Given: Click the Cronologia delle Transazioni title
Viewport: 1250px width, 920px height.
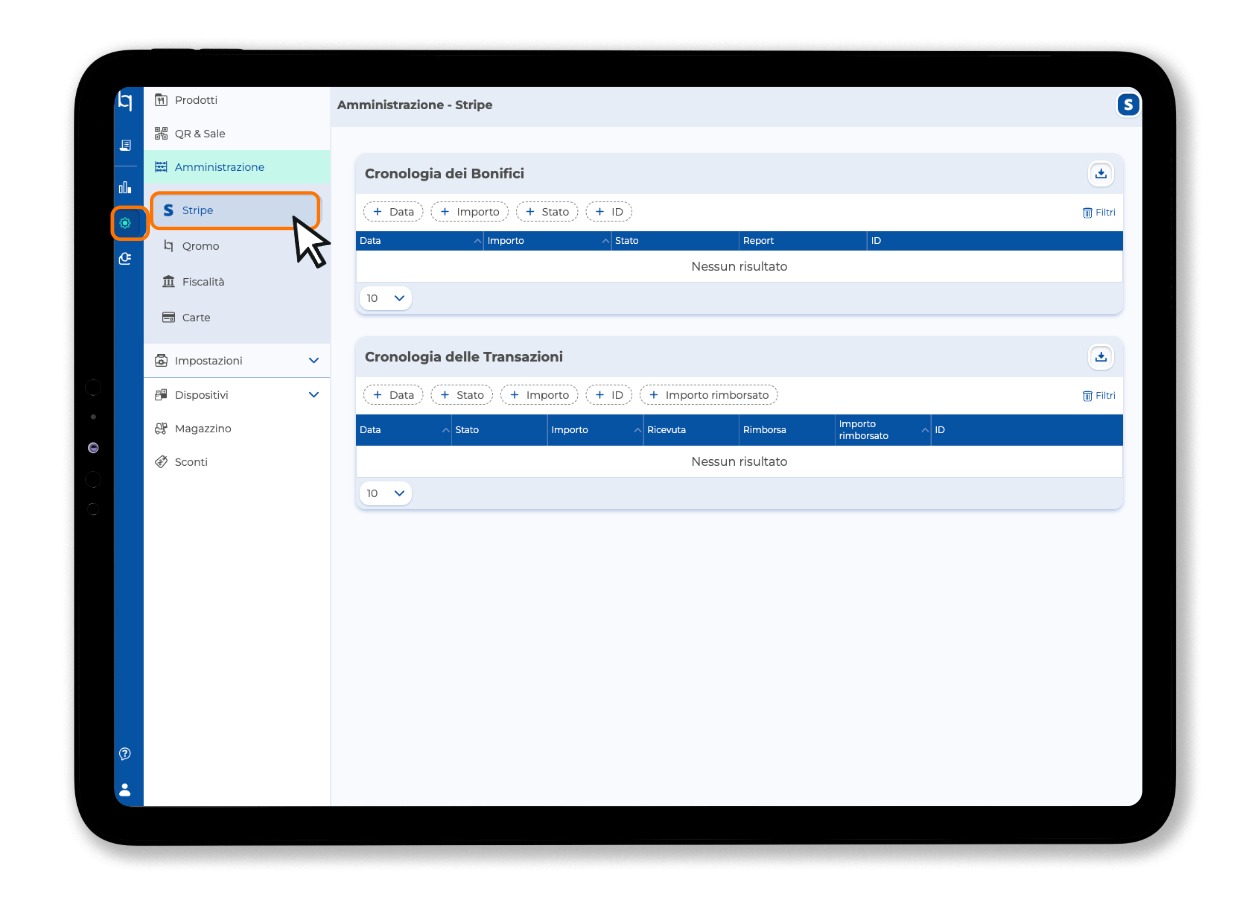Looking at the screenshot, I should point(464,357).
